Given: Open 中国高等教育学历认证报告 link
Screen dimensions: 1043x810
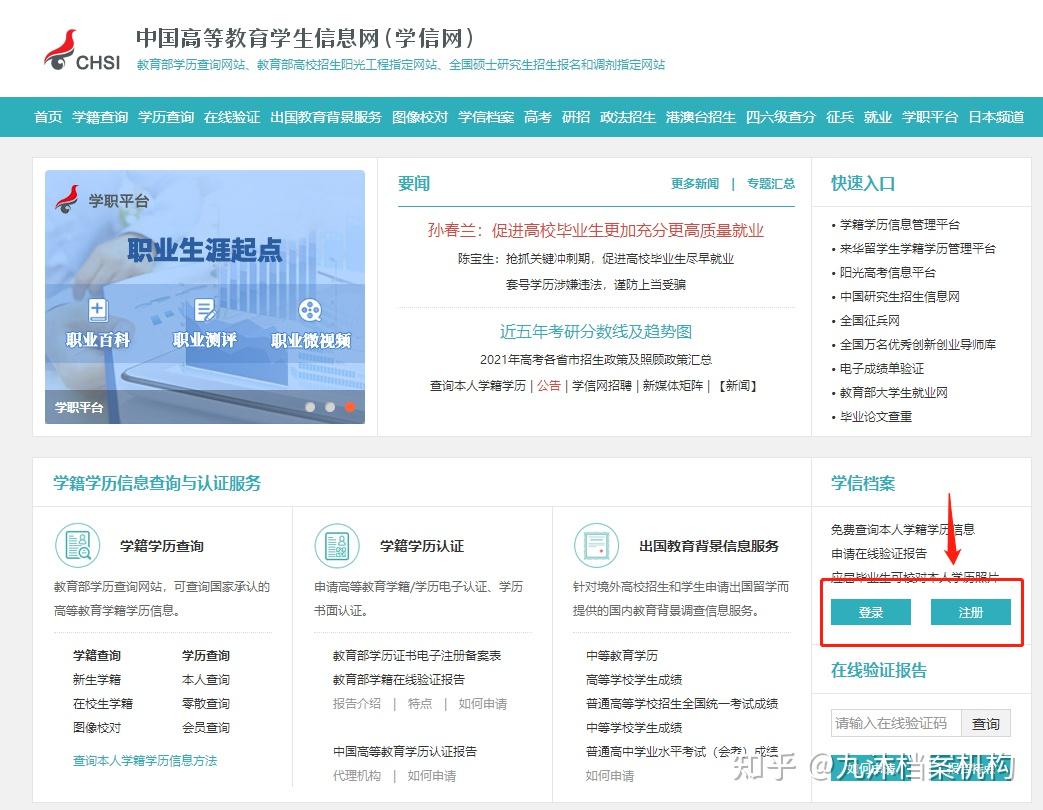Looking at the screenshot, I should (405, 751).
